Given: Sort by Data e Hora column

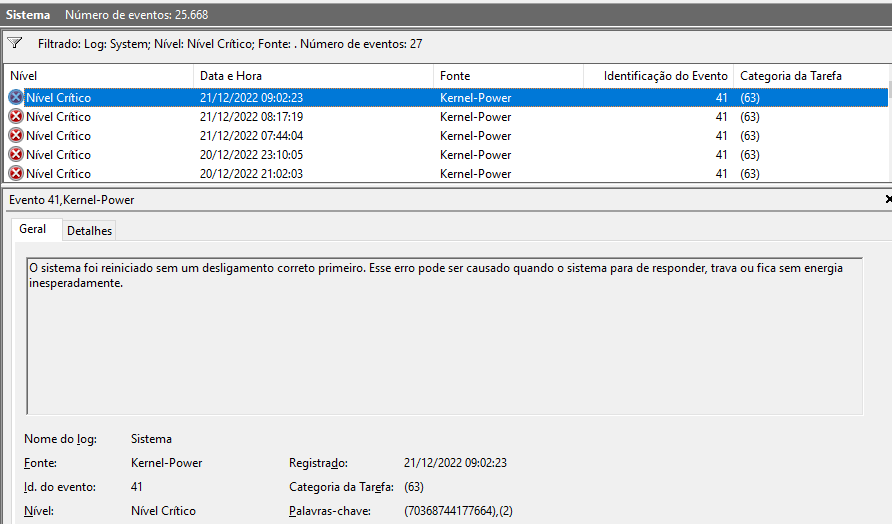Looking at the screenshot, I should pyautogui.click(x=313, y=76).
